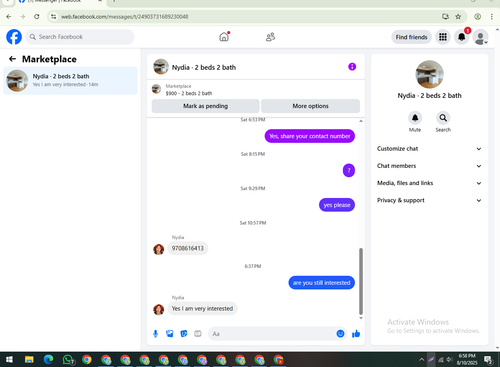This screenshot has width=500, height=367.
Task: Expand Media, files and links section
Action: 429,183
